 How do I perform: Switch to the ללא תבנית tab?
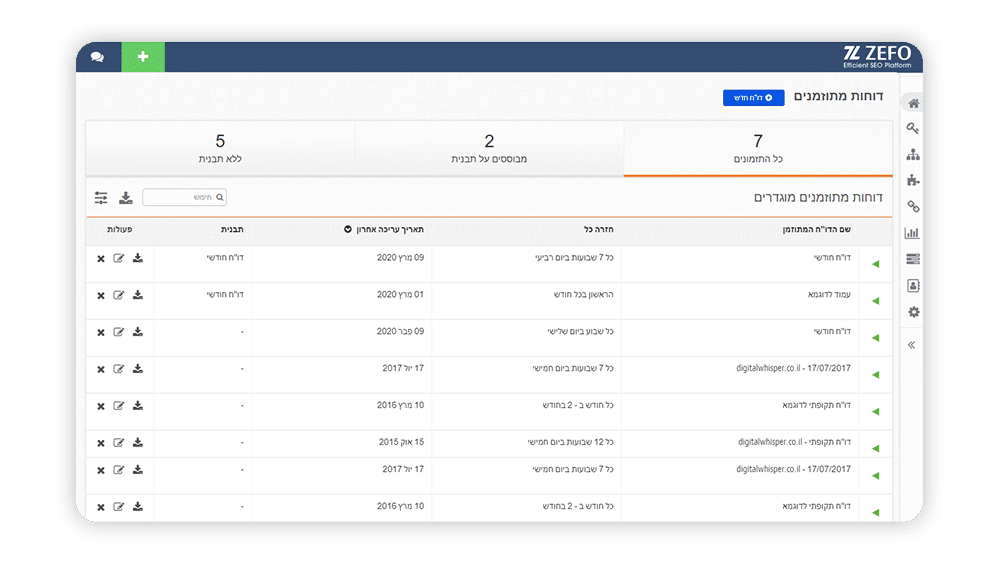pos(220,148)
